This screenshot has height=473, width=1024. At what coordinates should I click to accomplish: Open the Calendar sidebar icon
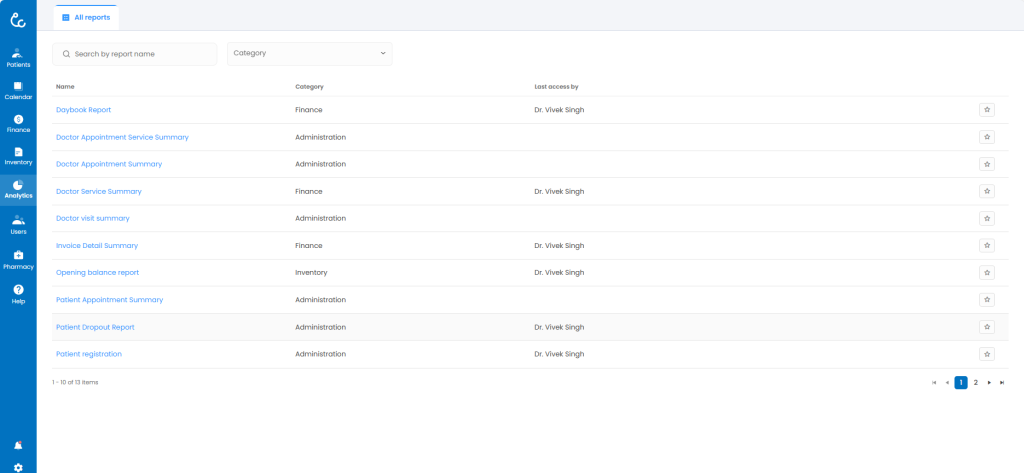click(x=18, y=89)
